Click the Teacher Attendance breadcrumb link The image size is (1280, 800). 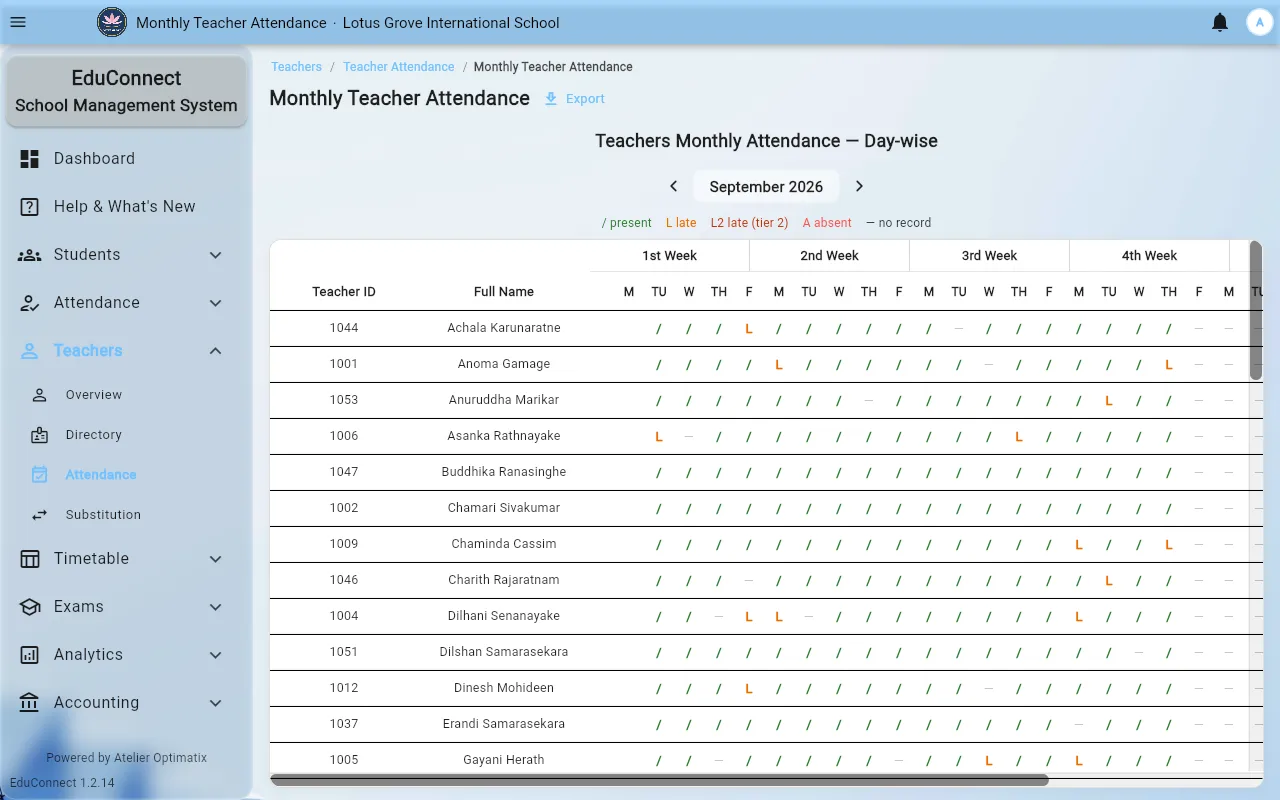(x=398, y=67)
